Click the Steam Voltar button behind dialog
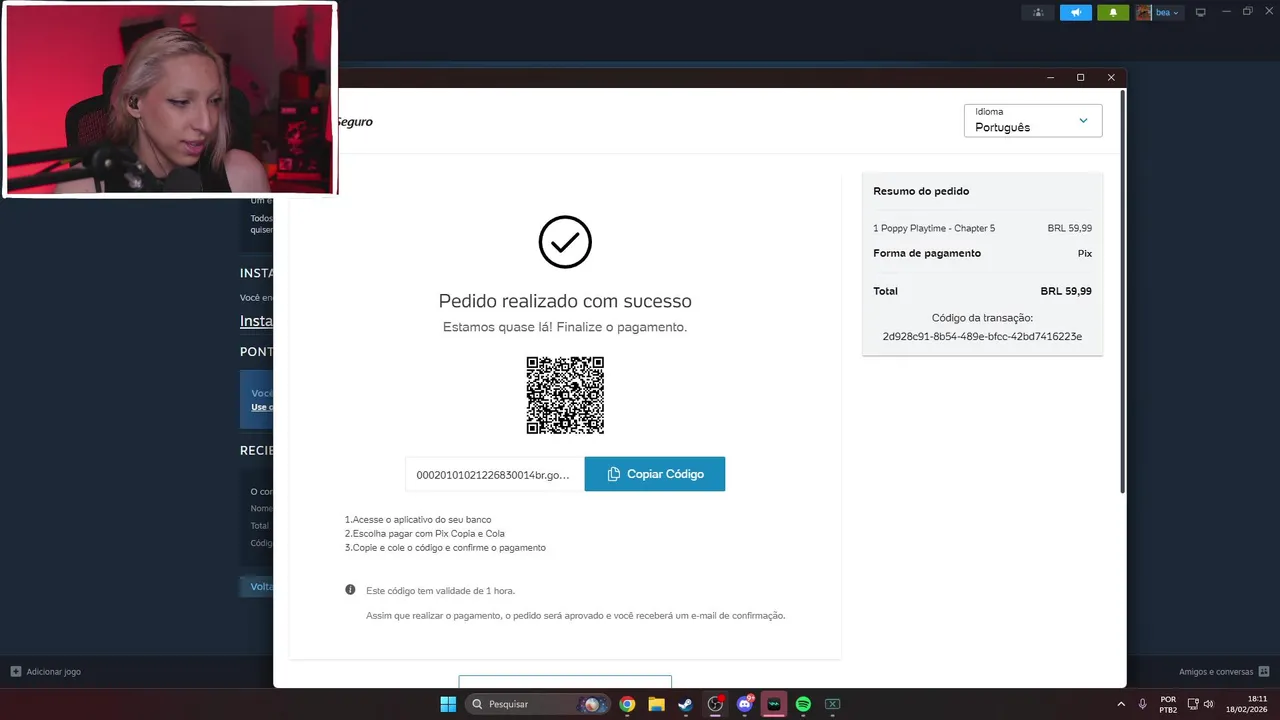Image resolution: width=1280 pixels, height=720 pixels. [257, 587]
